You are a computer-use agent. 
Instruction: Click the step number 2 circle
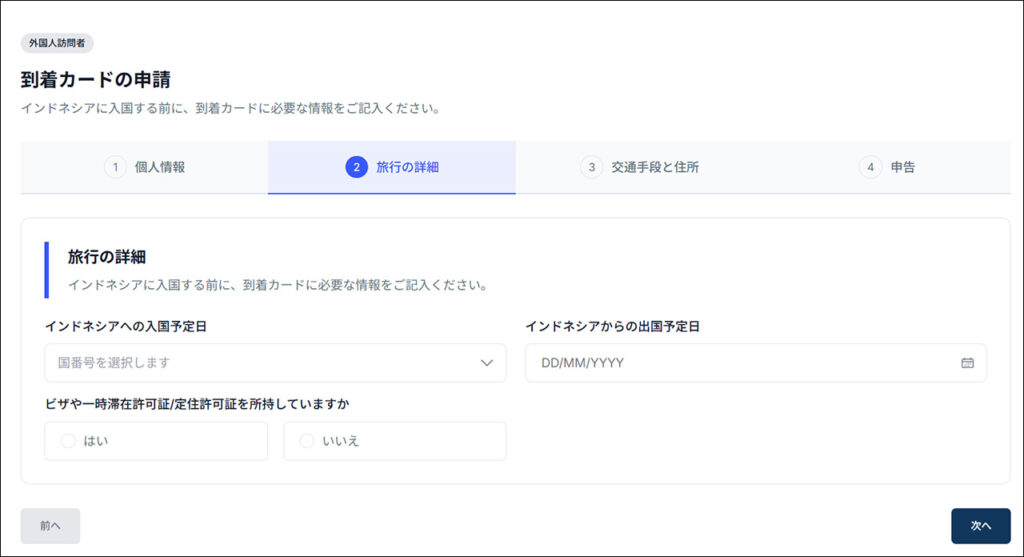(357, 167)
